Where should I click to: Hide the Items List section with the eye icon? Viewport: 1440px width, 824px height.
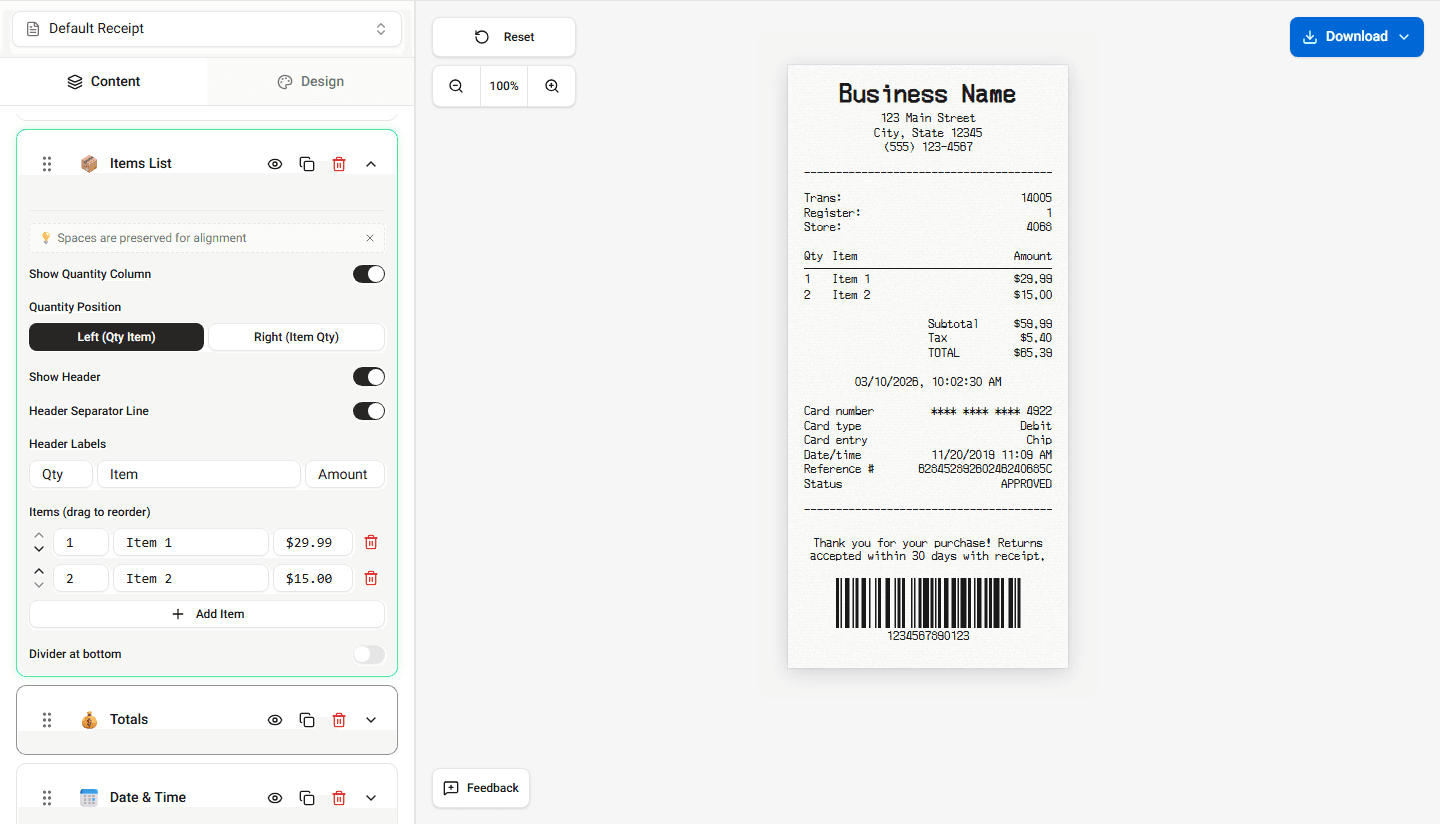[x=275, y=163]
